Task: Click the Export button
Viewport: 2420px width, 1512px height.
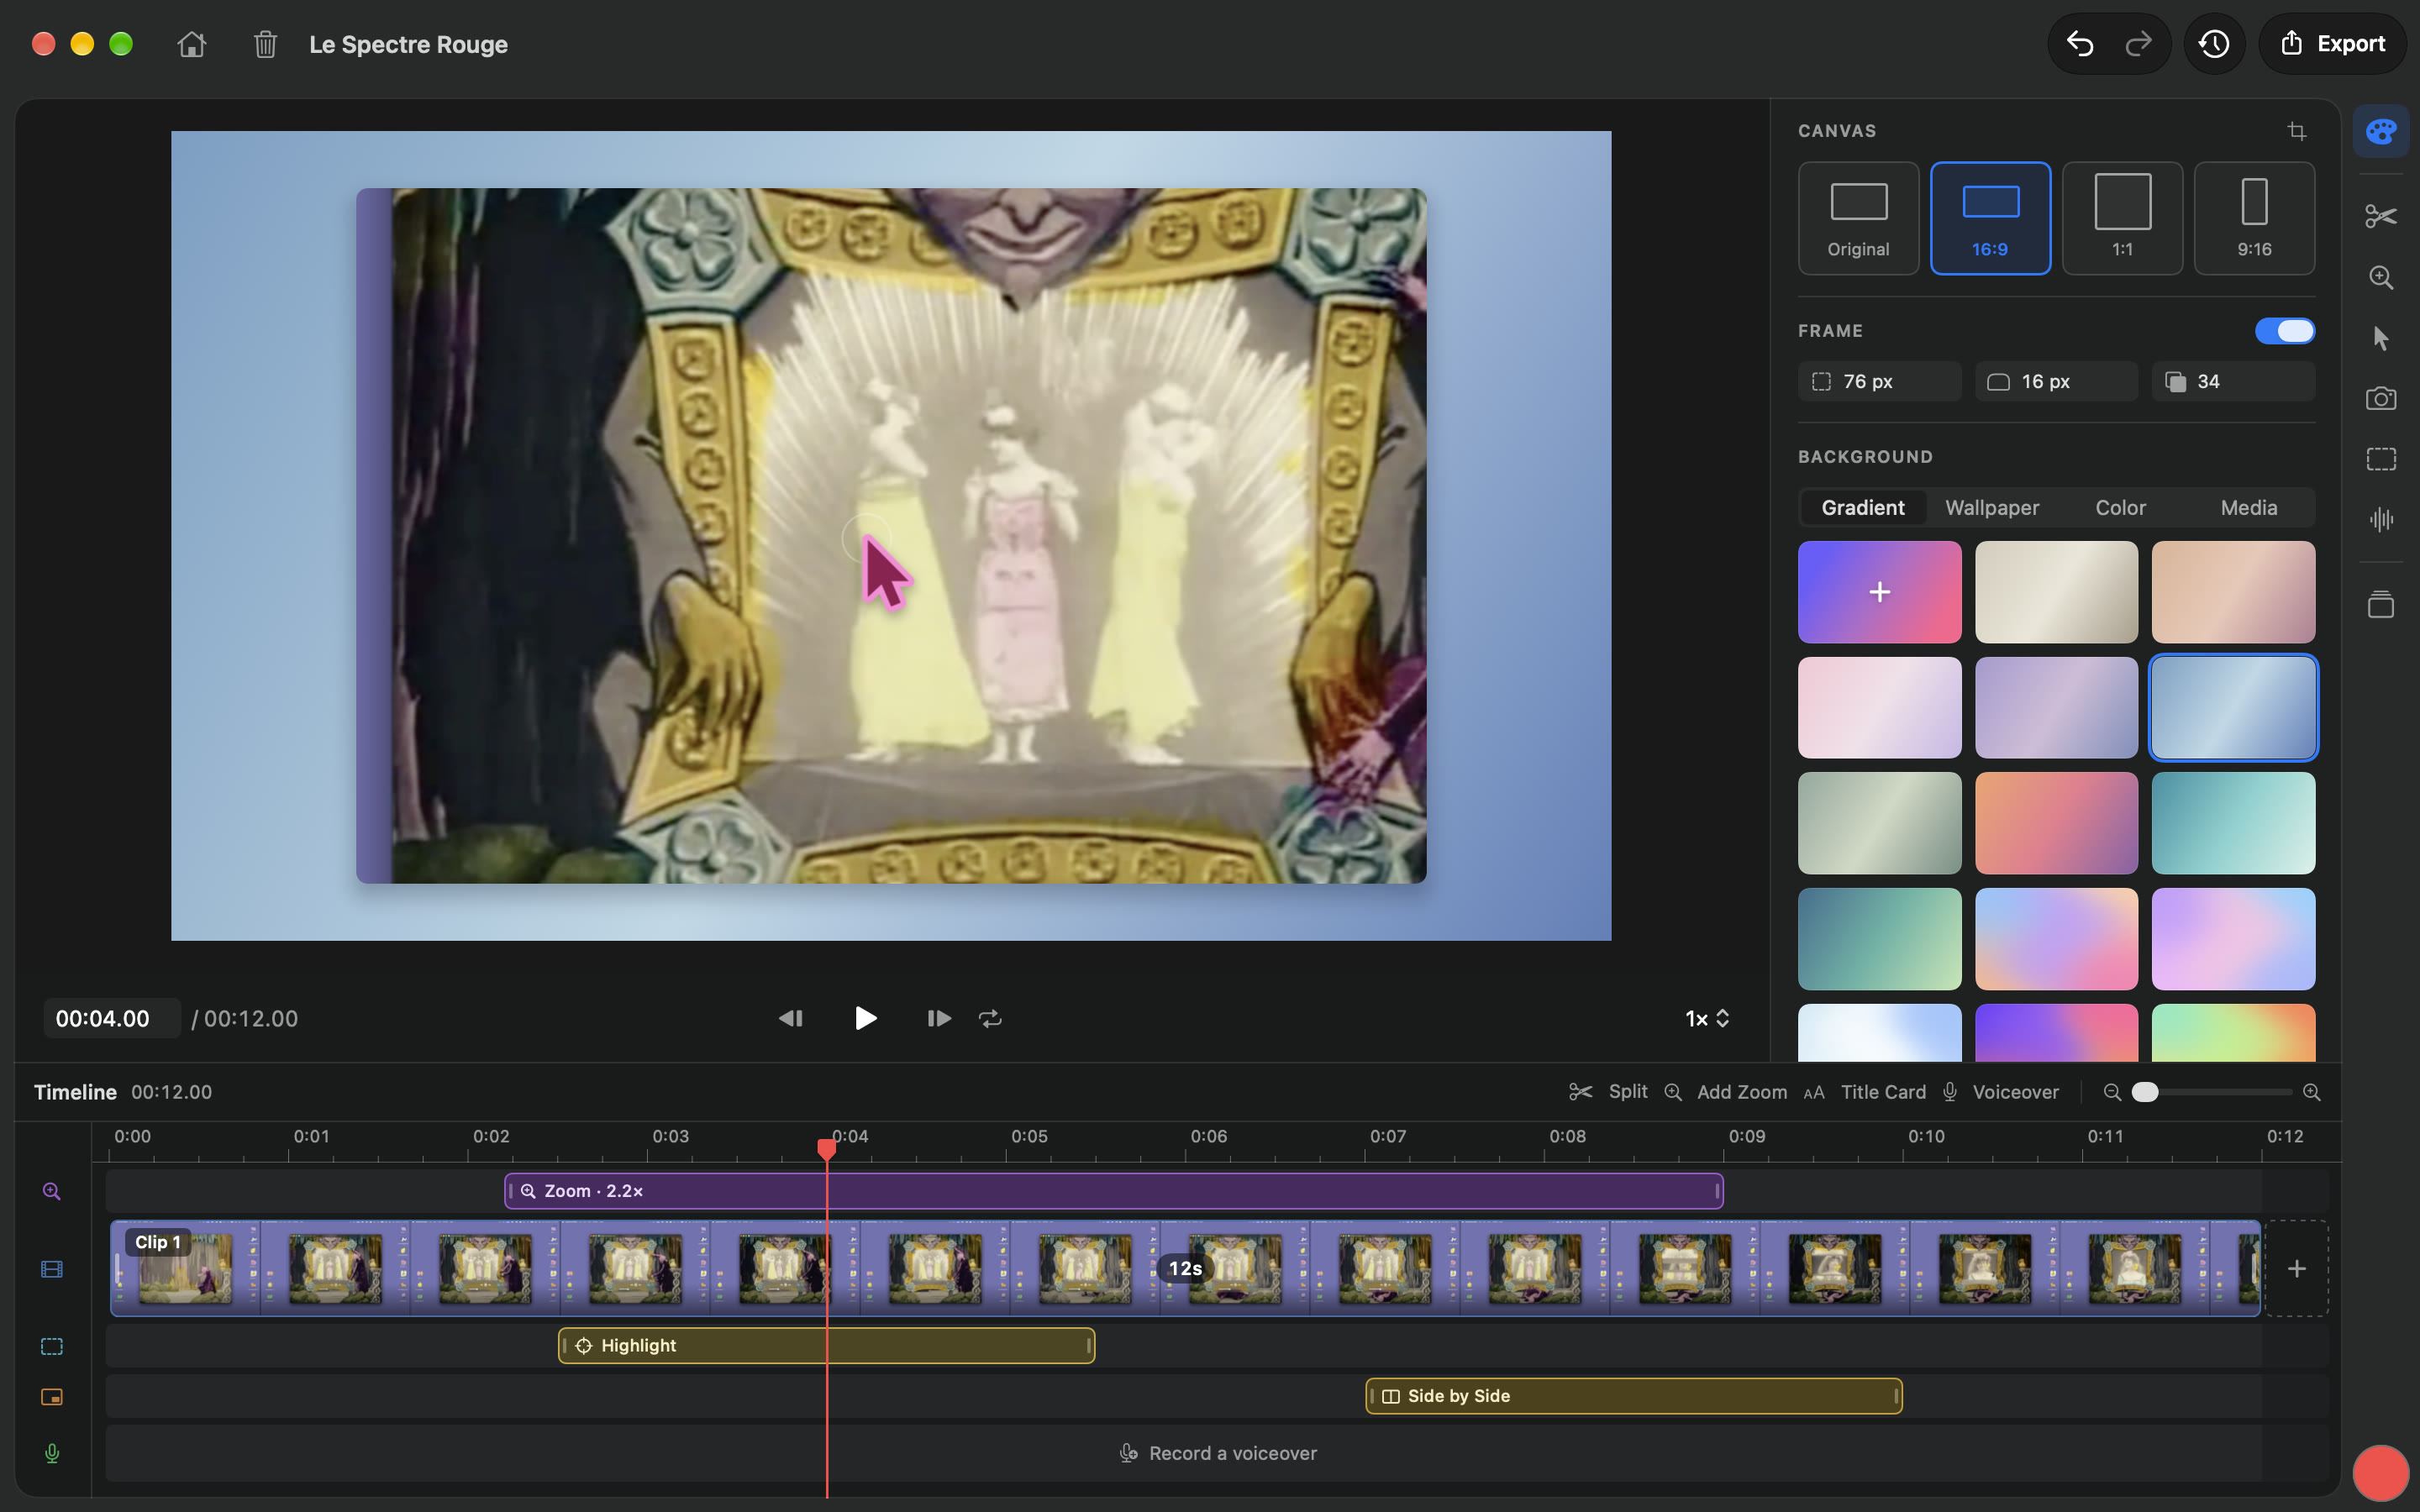Action: pyautogui.click(x=2332, y=44)
